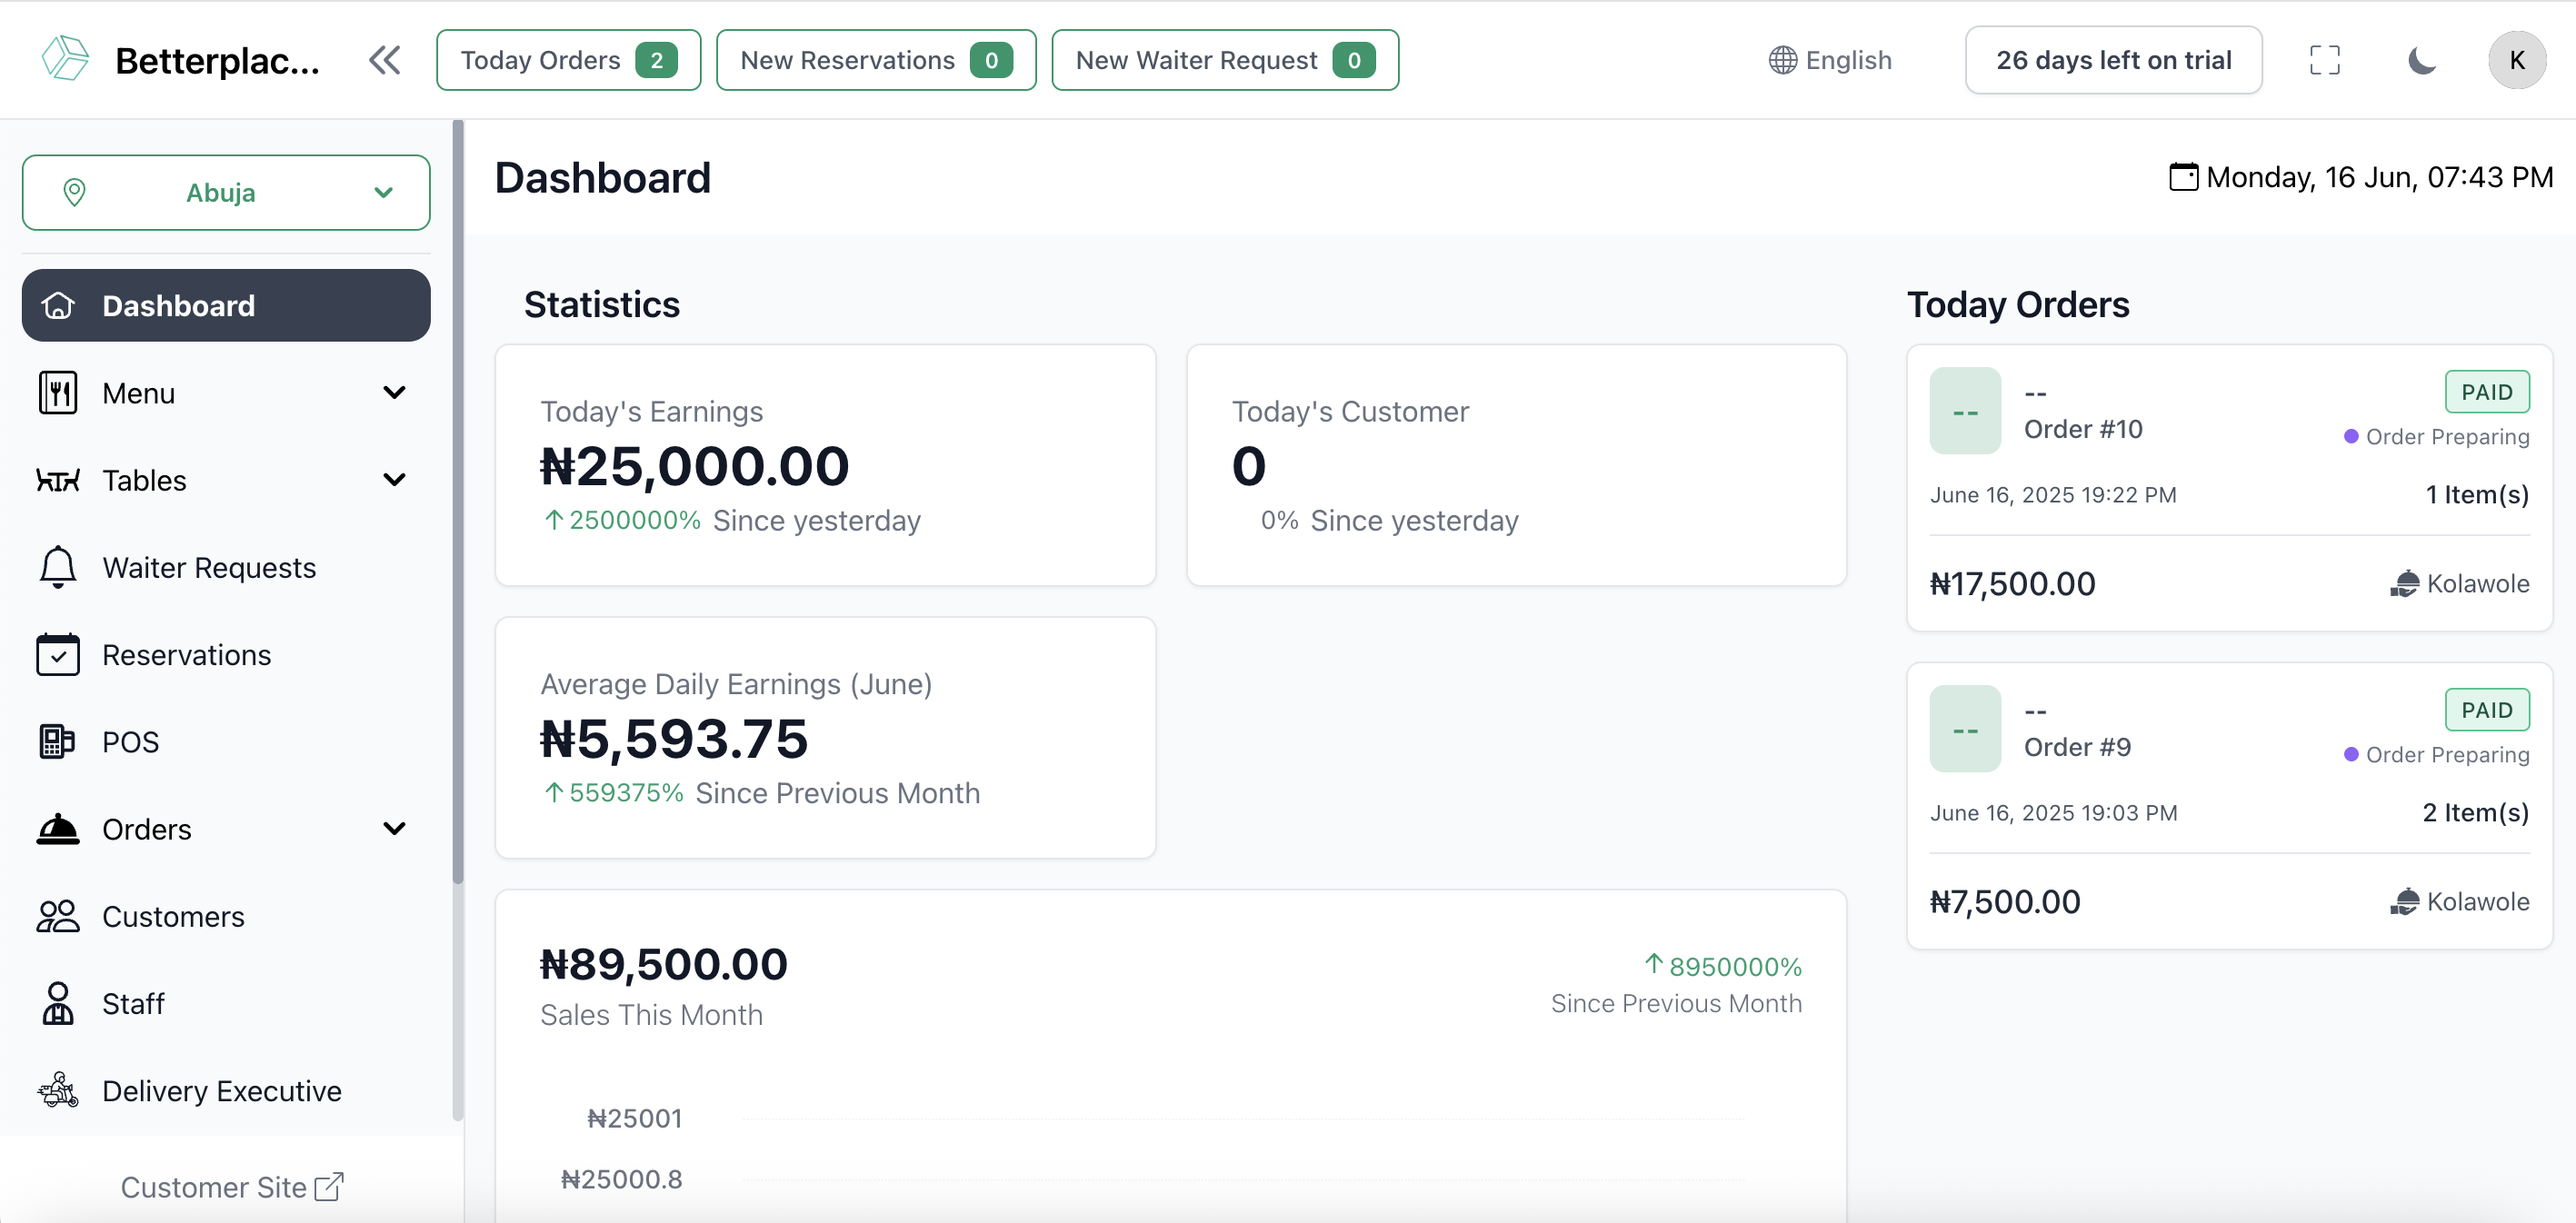The height and width of the screenshot is (1223, 2576).
Task: Click the Waiter Requests bell icon
Action: [58, 567]
